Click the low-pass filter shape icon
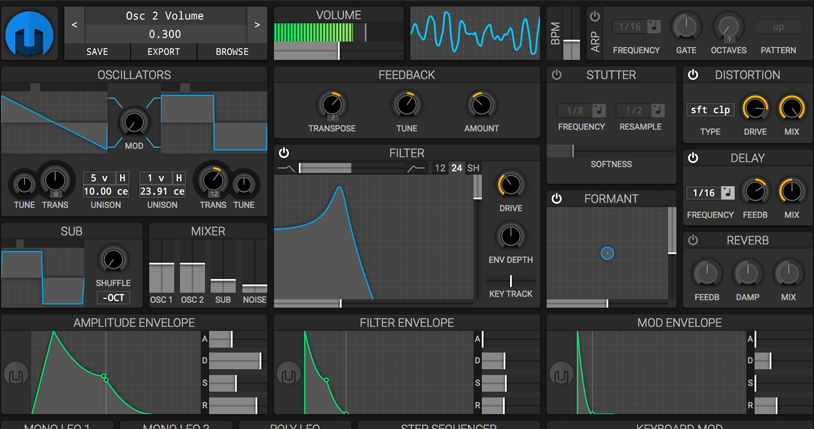Image resolution: width=814 pixels, height=429 pixels. [286, 169]
